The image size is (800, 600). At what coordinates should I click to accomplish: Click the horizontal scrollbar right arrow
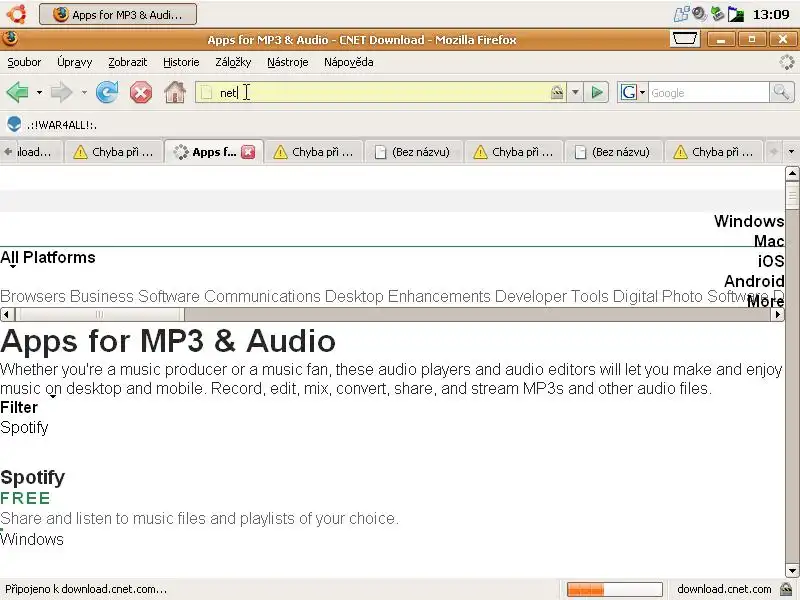777,314
